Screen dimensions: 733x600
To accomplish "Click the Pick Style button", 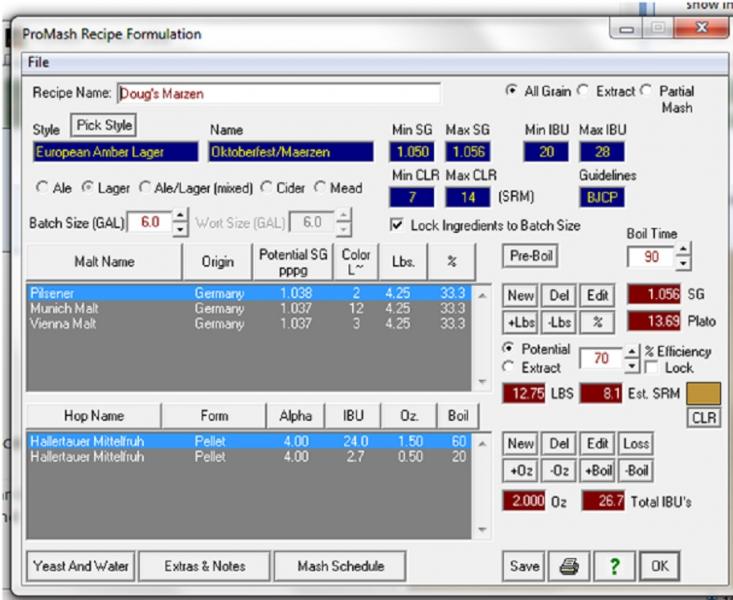I will pos(104,125).
